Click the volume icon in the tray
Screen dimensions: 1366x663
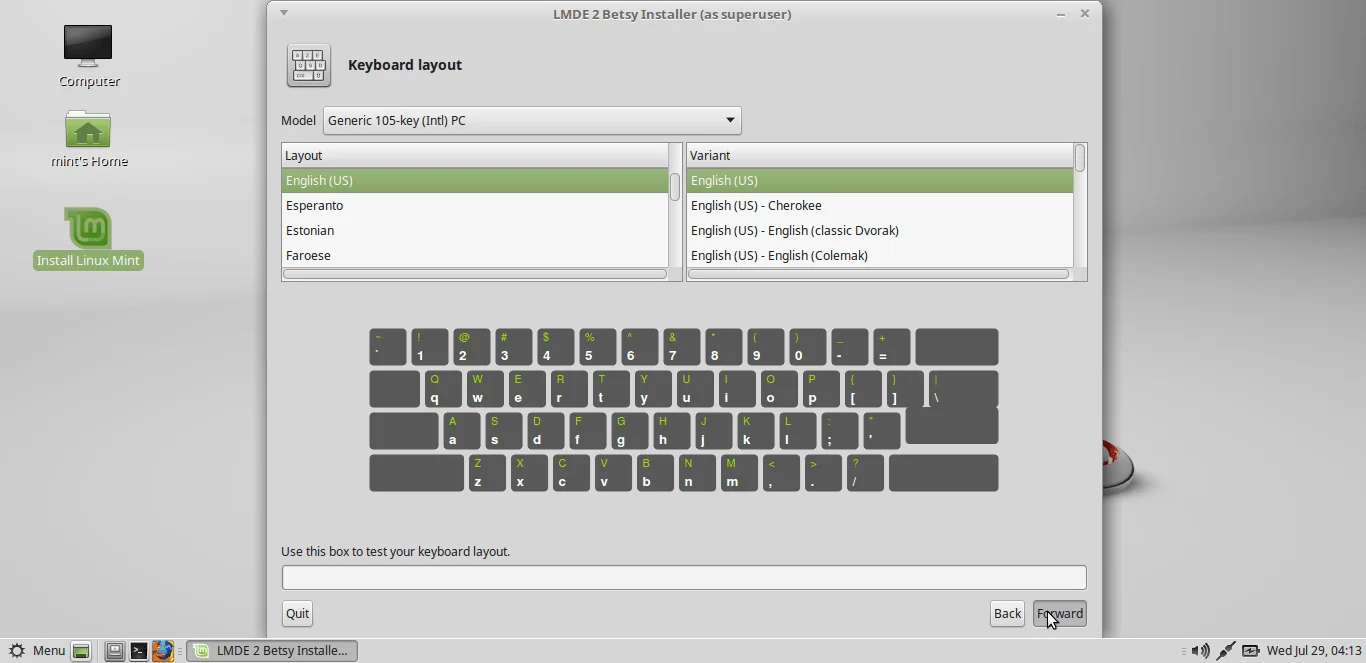[x=1199, y=650]
